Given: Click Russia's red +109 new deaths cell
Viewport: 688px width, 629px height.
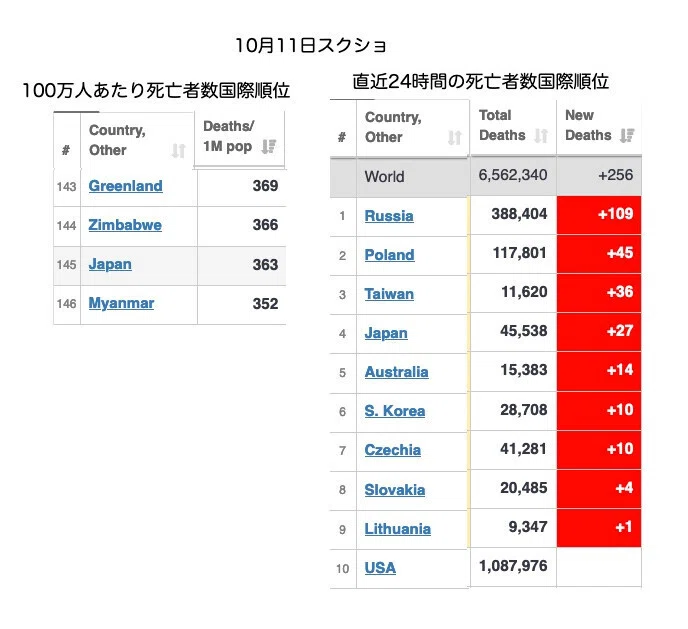Looking at the screenshot, I should click(x=599, y=215).
